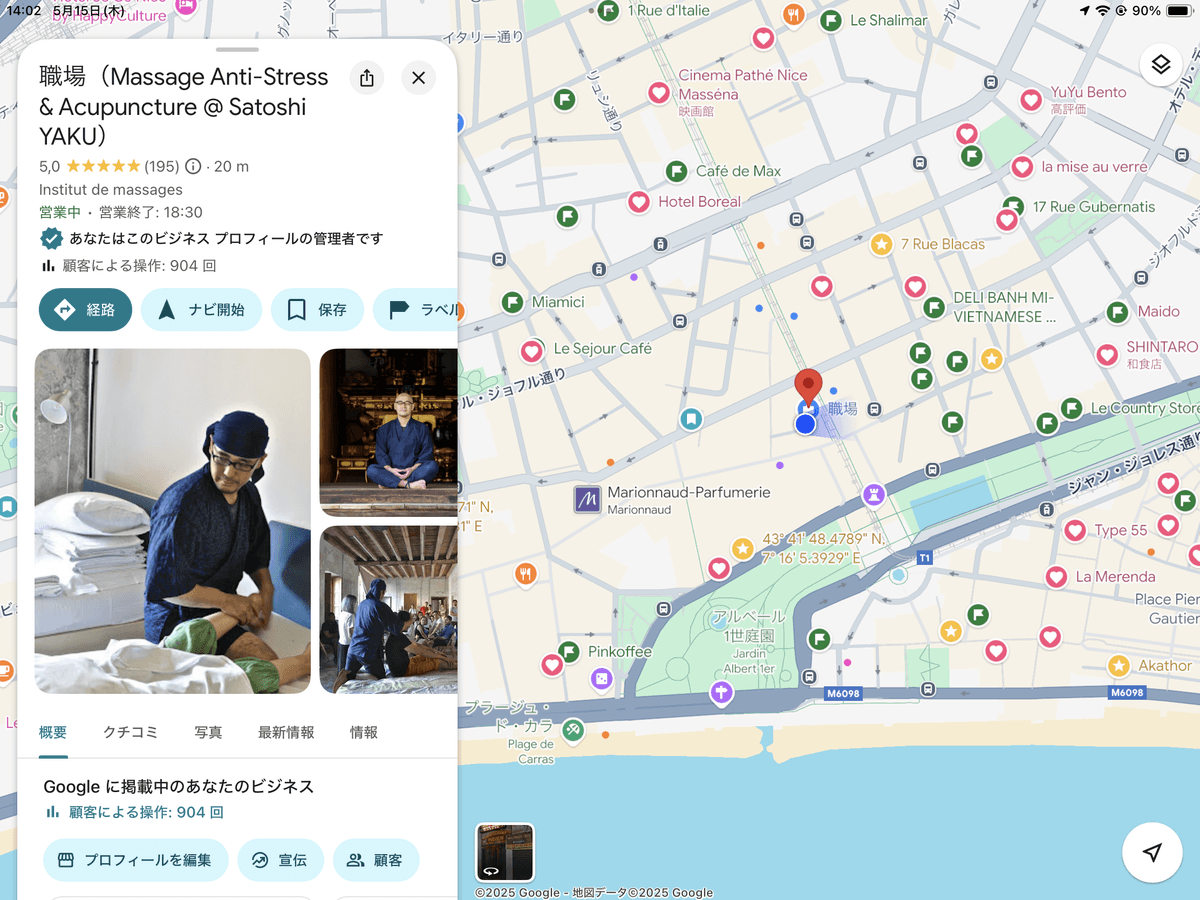Tap the 経路 directions button
This screenshot has height=900, width=1200.
click(85, 310)
